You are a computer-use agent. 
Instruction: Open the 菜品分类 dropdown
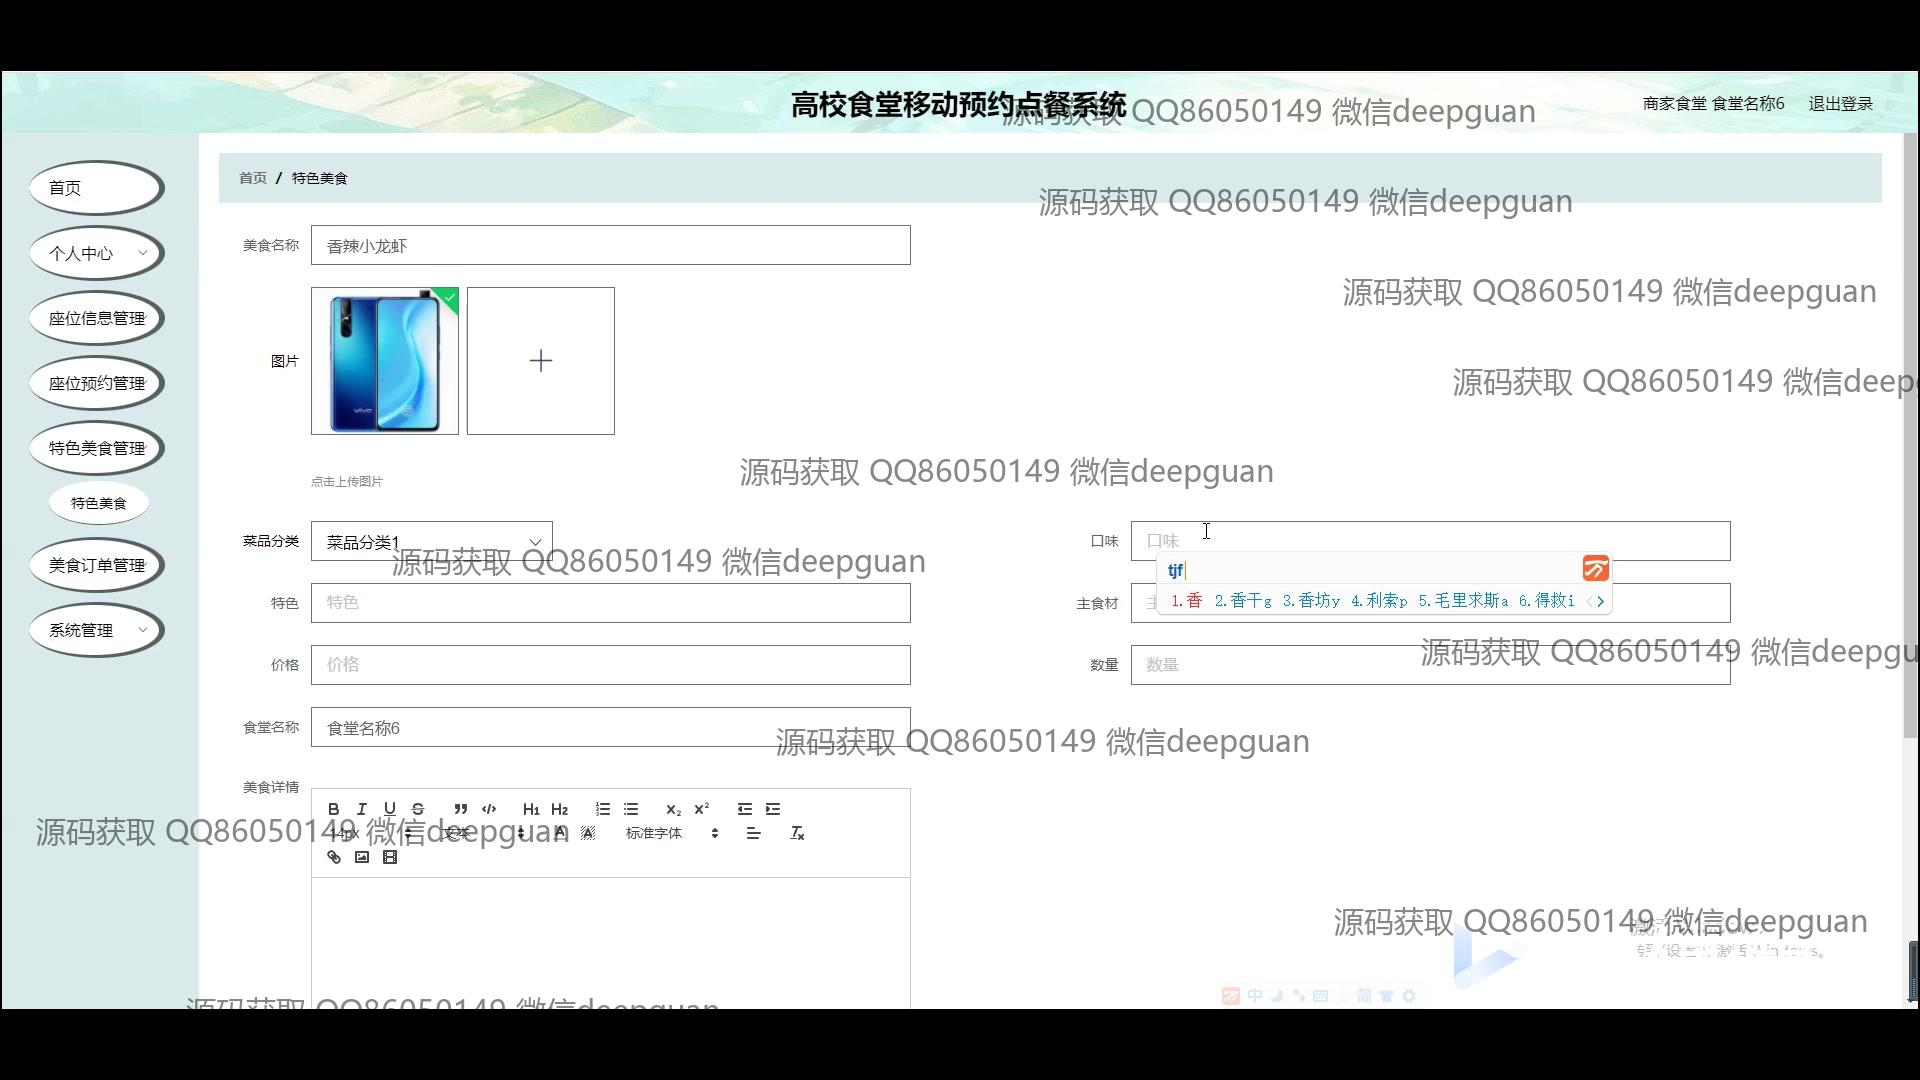[x=431, y=541]
